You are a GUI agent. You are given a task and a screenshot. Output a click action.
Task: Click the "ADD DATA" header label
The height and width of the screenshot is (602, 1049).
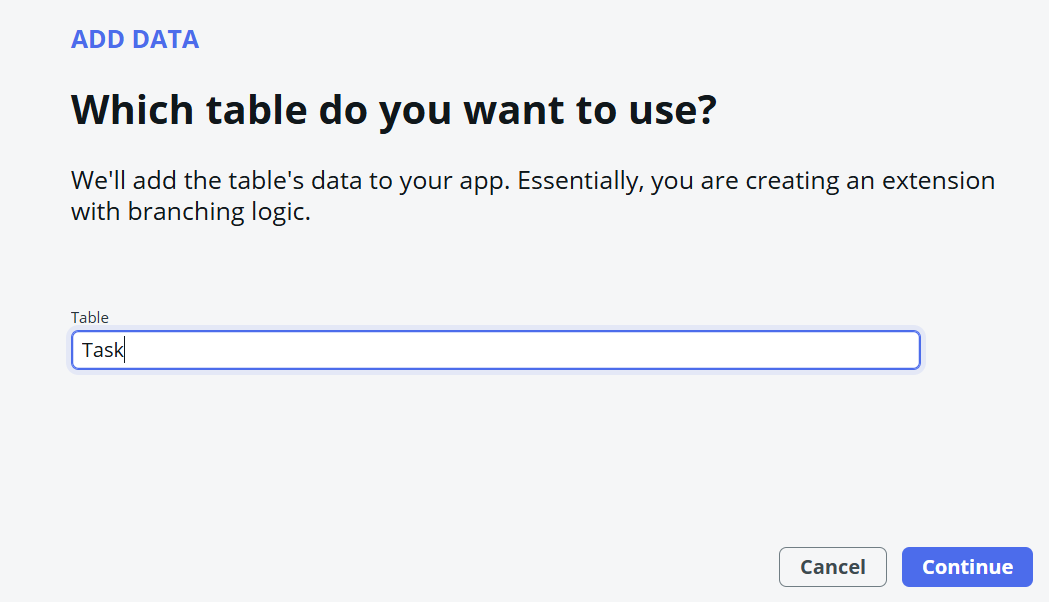point(135,40)
